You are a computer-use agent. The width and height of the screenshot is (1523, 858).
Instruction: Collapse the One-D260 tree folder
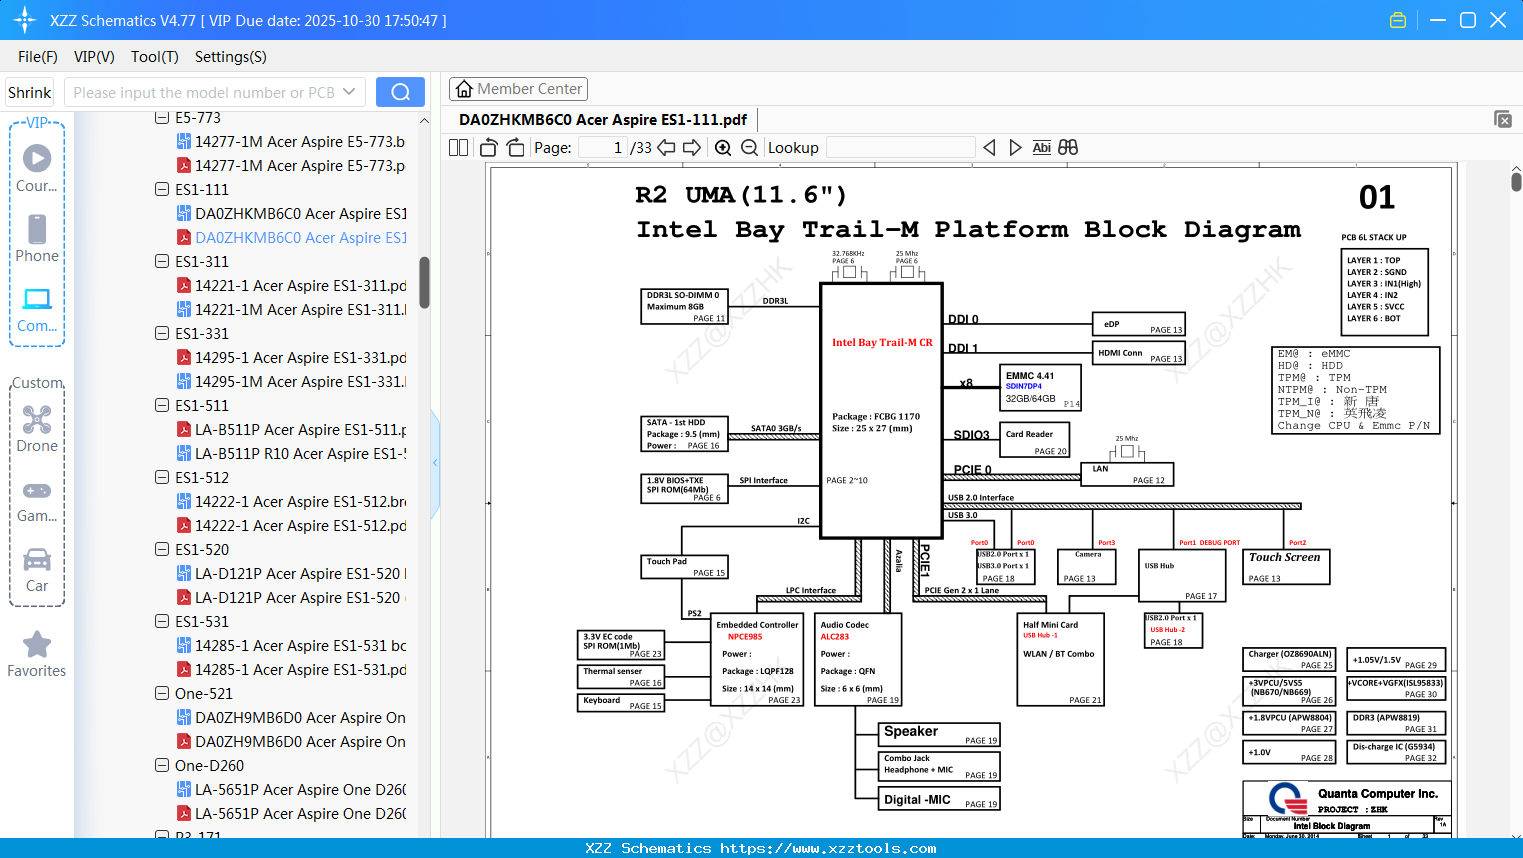point(162,766)
